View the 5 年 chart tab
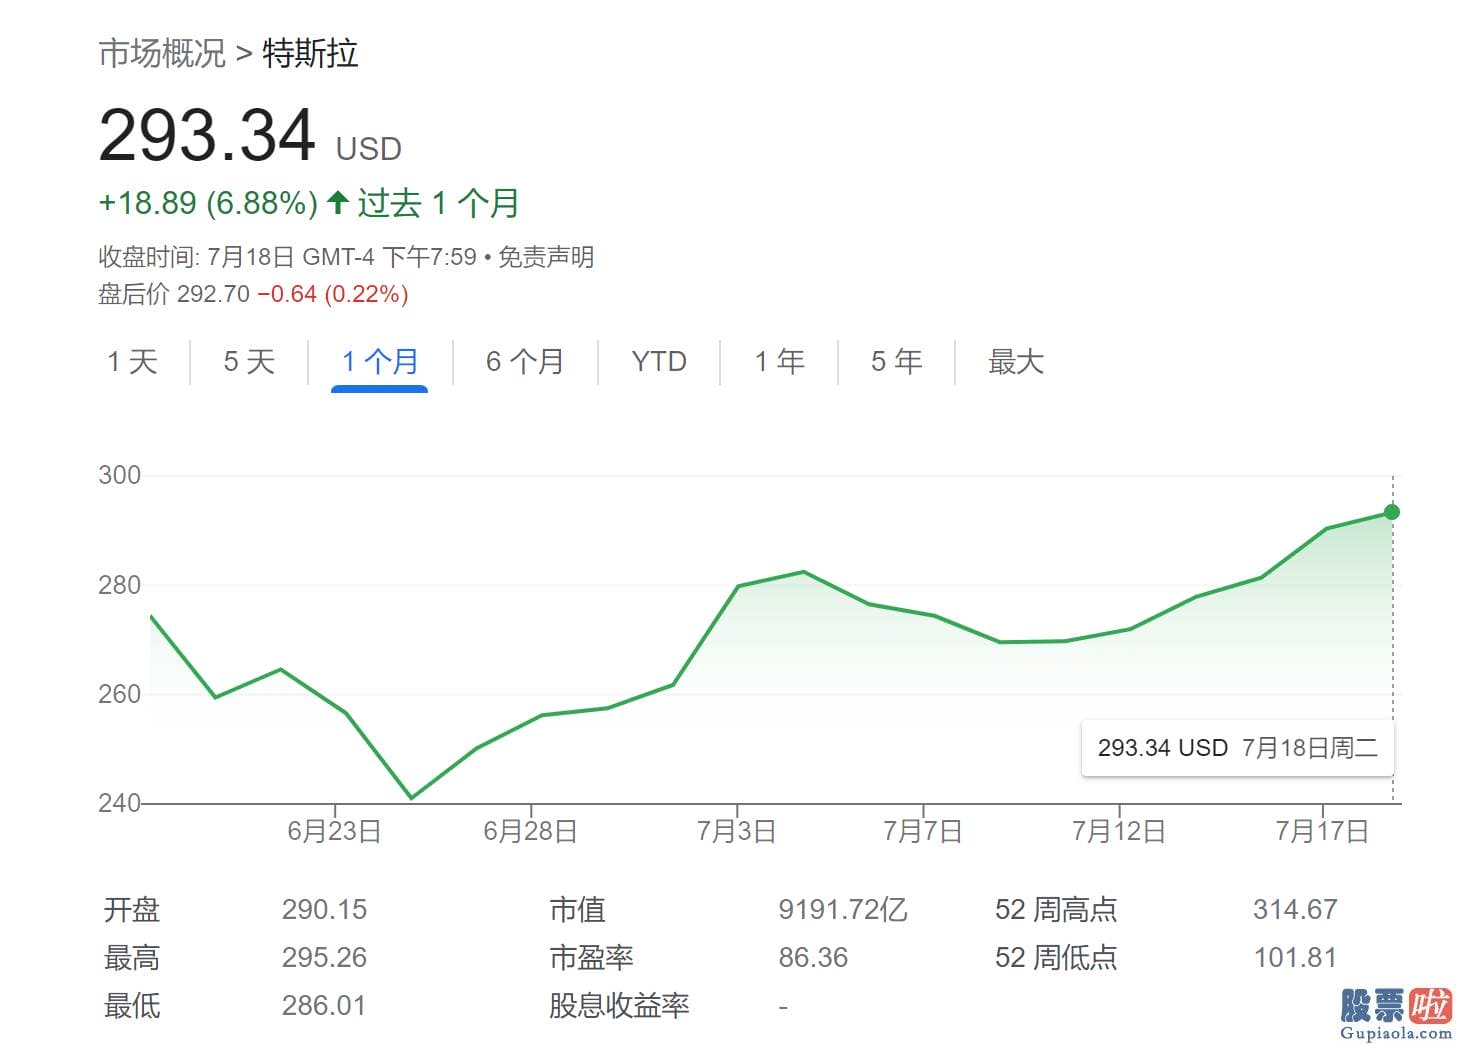 896,361
